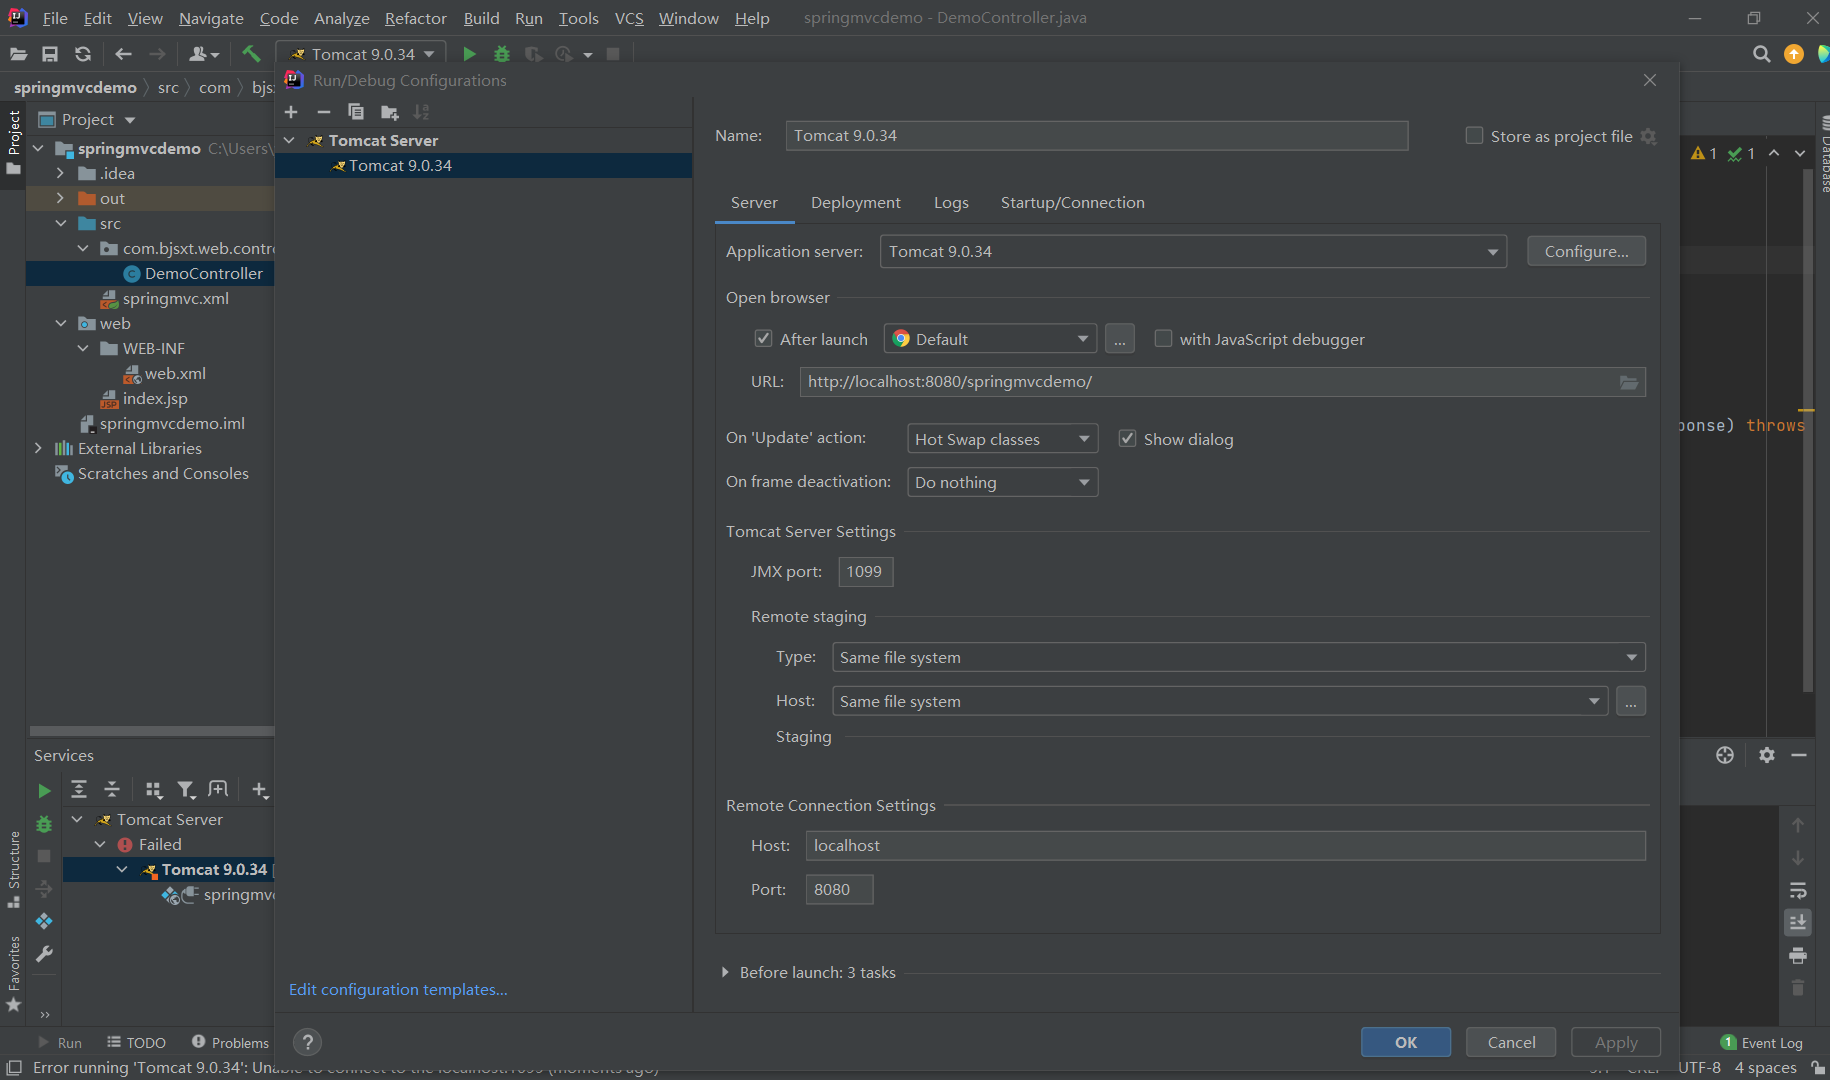The image size is (1830, 1080).
Task: Click in the Name input field
Action: (1096, 135)
